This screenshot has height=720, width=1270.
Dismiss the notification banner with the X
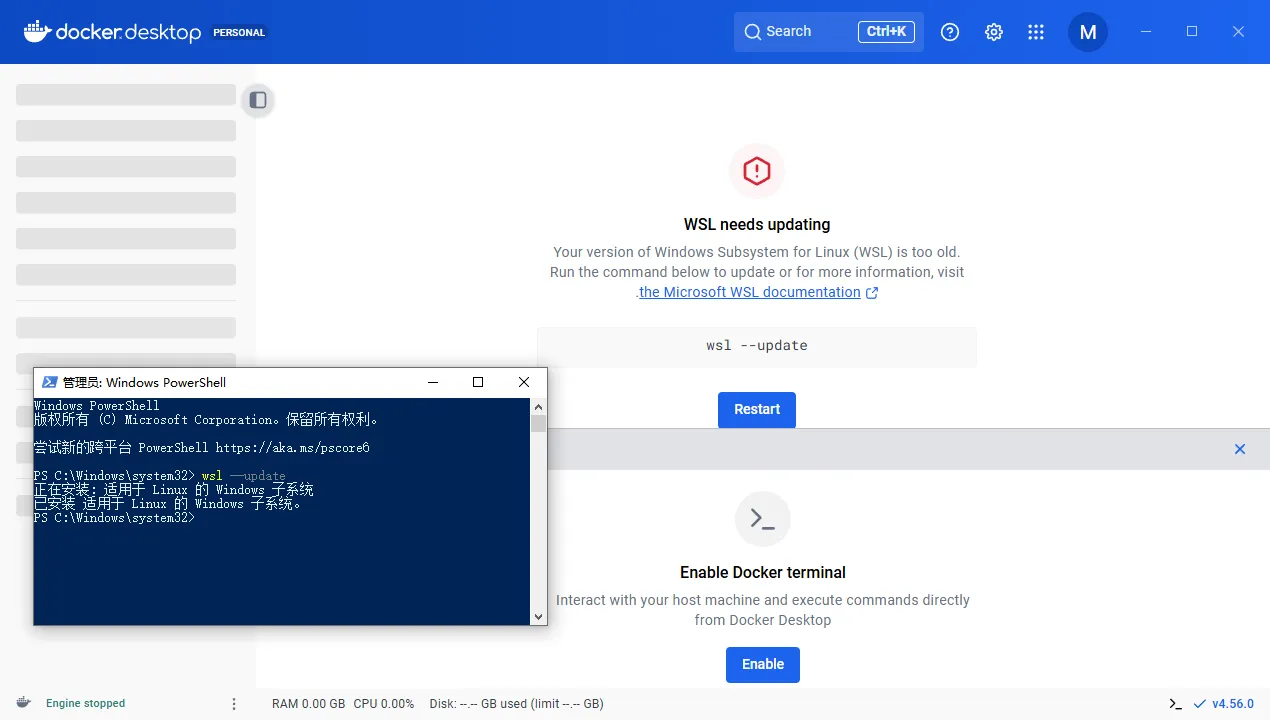(1240, 449)
